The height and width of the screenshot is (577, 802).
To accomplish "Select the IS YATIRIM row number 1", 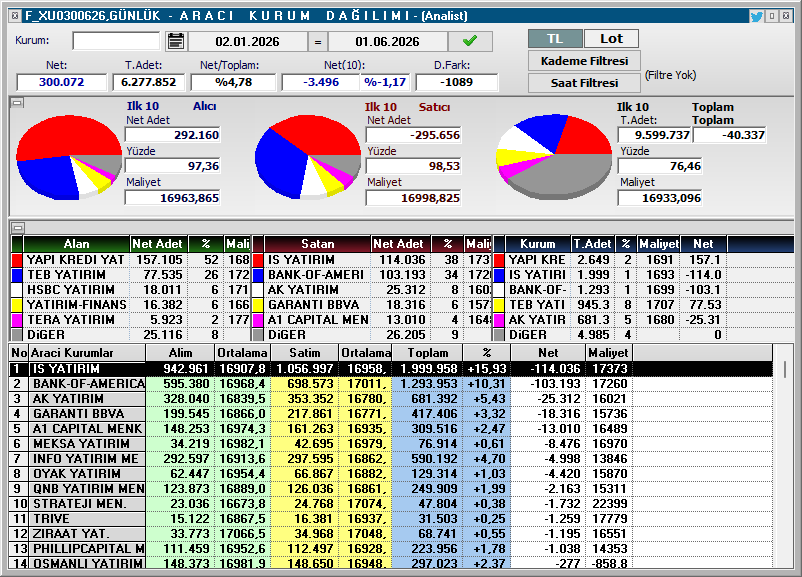I will (x=391, y=369).
